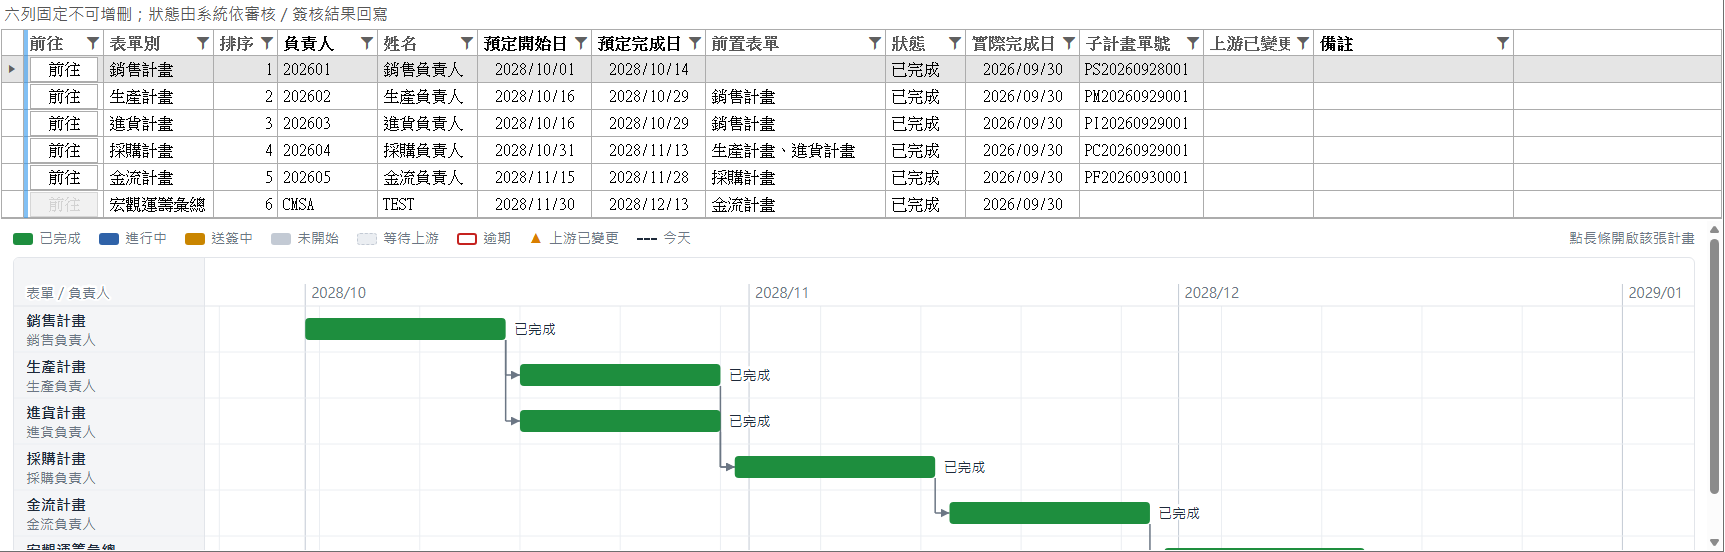Click the 已完成 green legend swatch

[23, 239]
